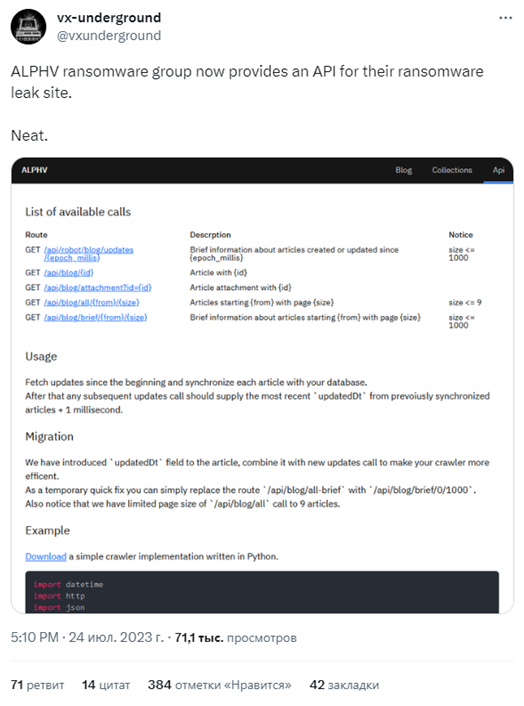The width and height of the screenshot is (524, 706).
Task: Open the embedded ALPHV screenshot image
Action: click(262, 385)
